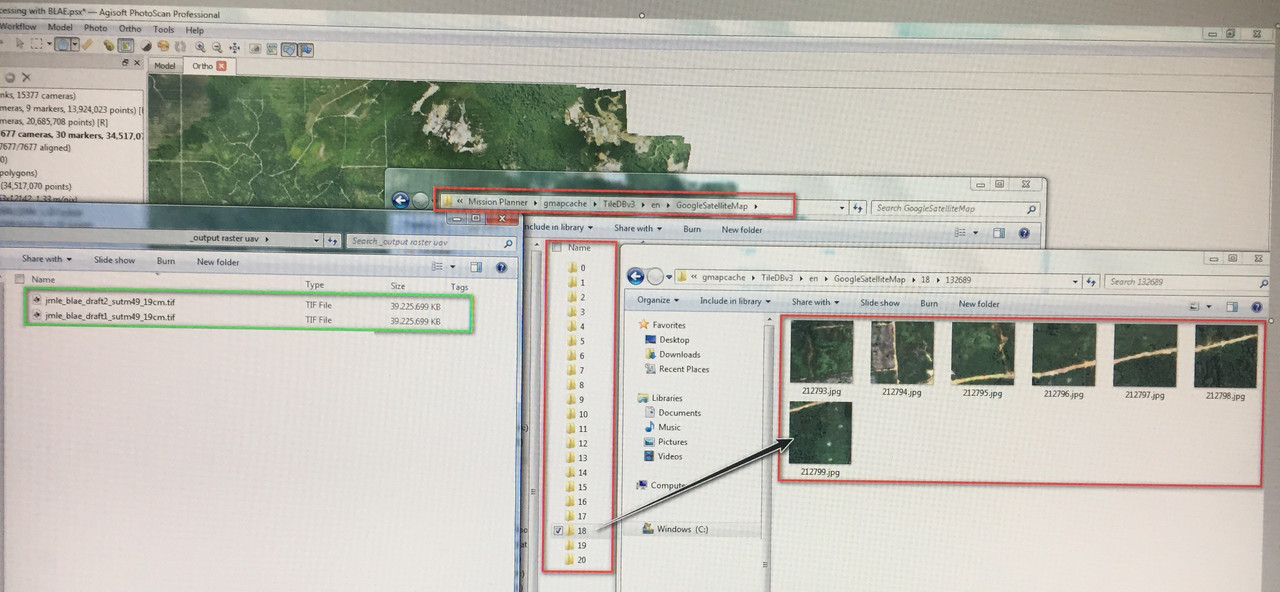The height and width of the screenshot is (592, 1280).
Task: Open the Ortho menu
Action: (x=130, y=29)
